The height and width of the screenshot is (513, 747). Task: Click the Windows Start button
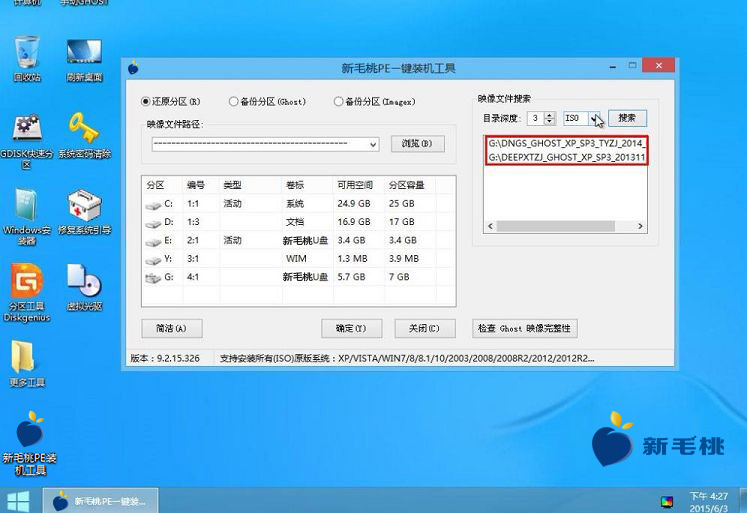19,502
